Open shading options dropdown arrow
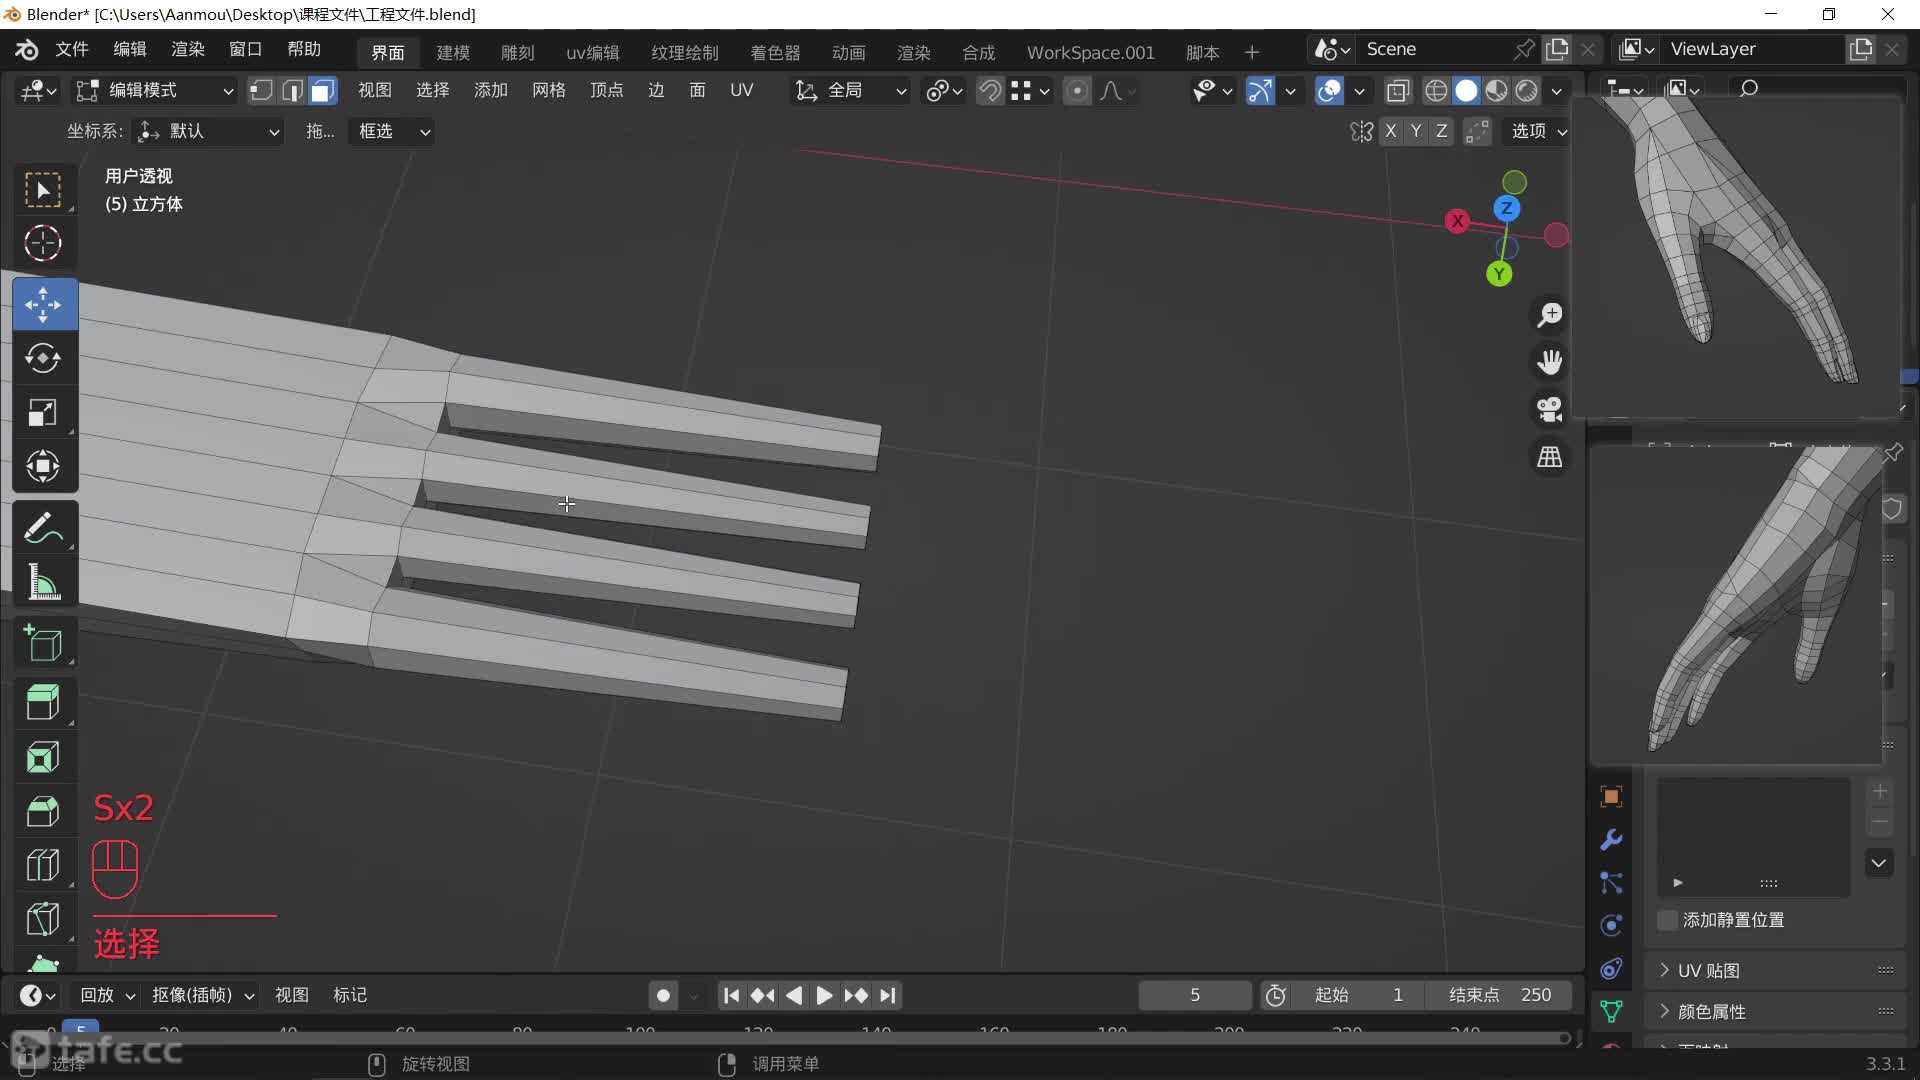Image resolution: width=1920 pixels, height=1080 pixels. (1557, 91)
